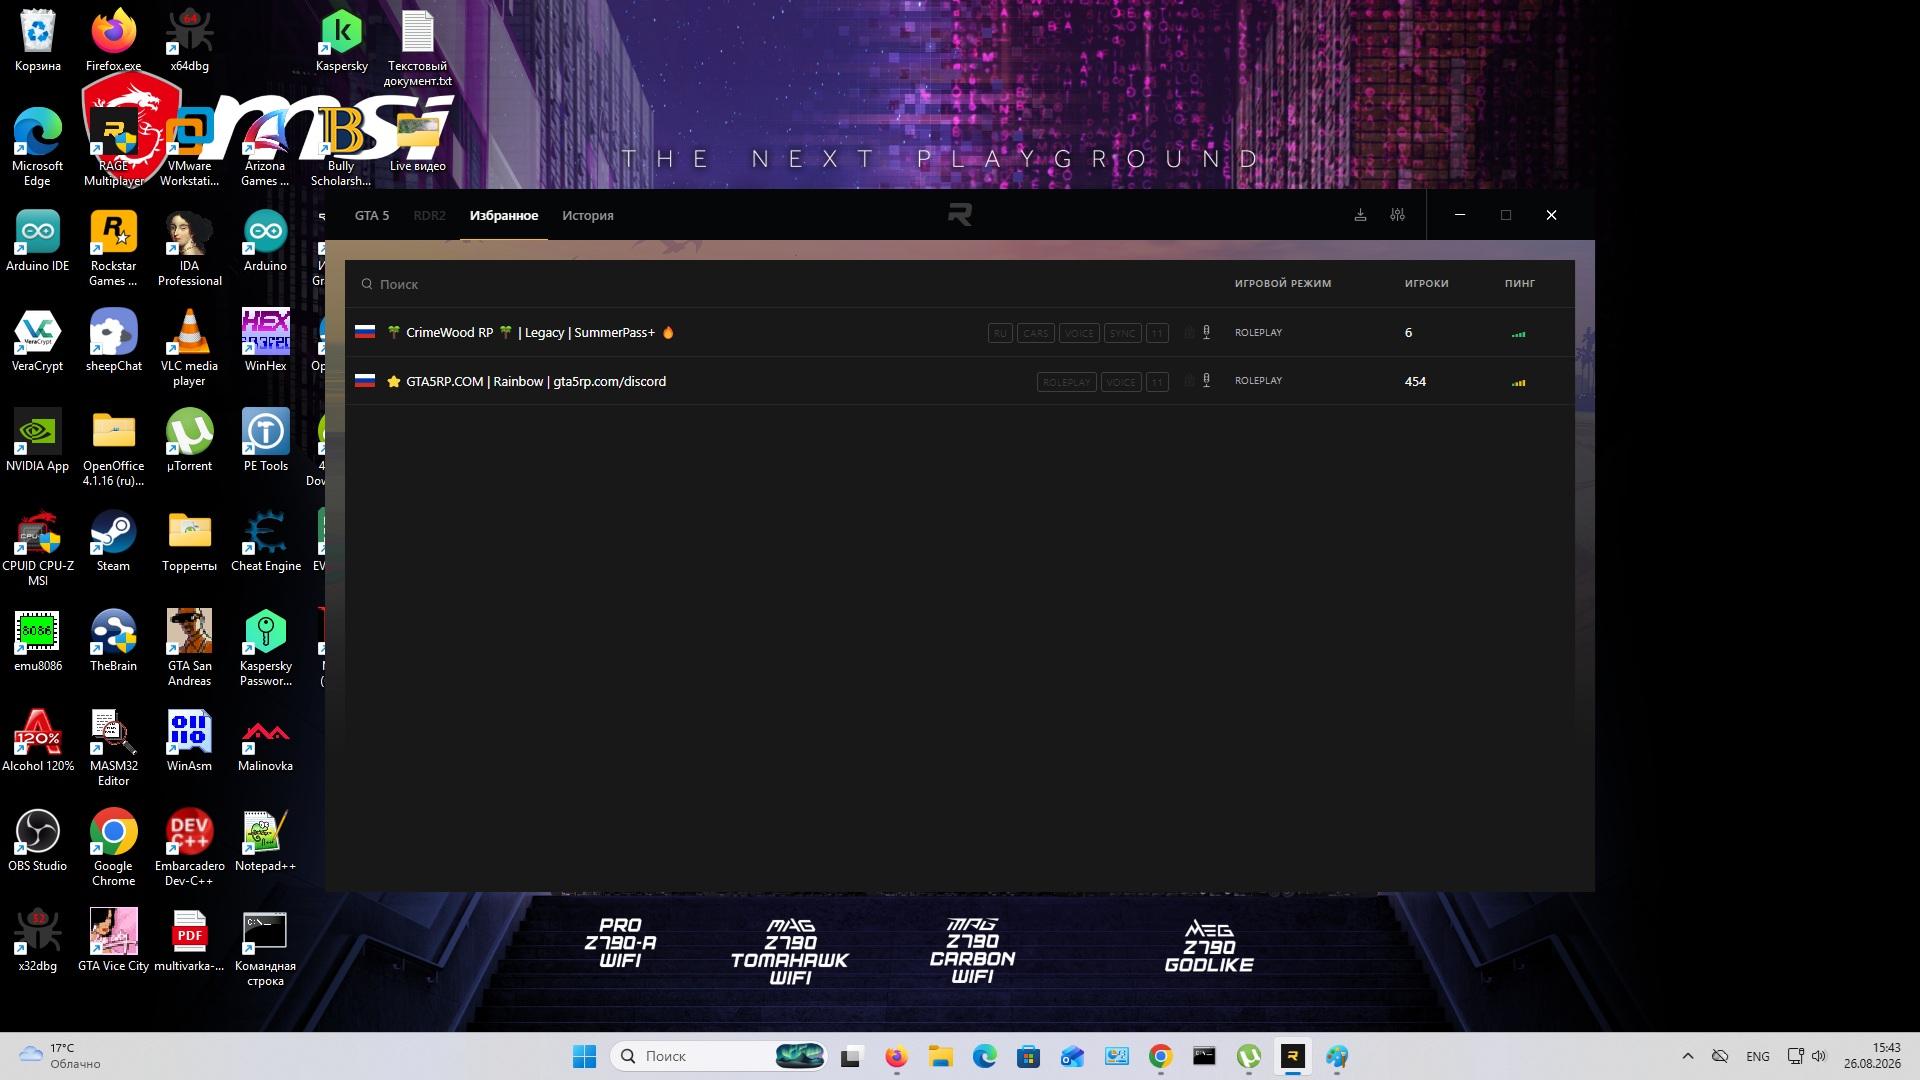Screen dimensions: 1920x1080
Task: Select the Arduino IDE desktop icon
Action: pos(38,242)
